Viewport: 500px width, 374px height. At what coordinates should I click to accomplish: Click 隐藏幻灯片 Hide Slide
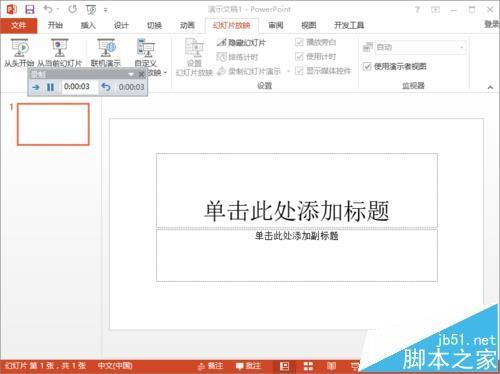point(241,42)
